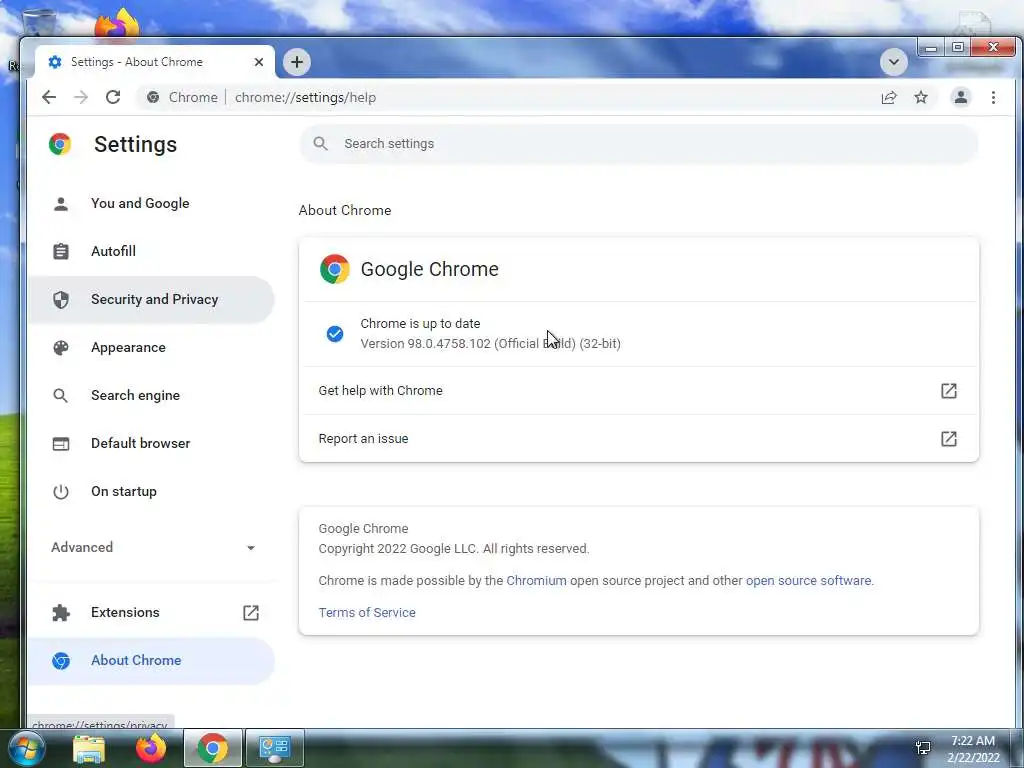Click the palette icon beside Appearance
The image size is (1024, 768).
[x=61, y=347]
